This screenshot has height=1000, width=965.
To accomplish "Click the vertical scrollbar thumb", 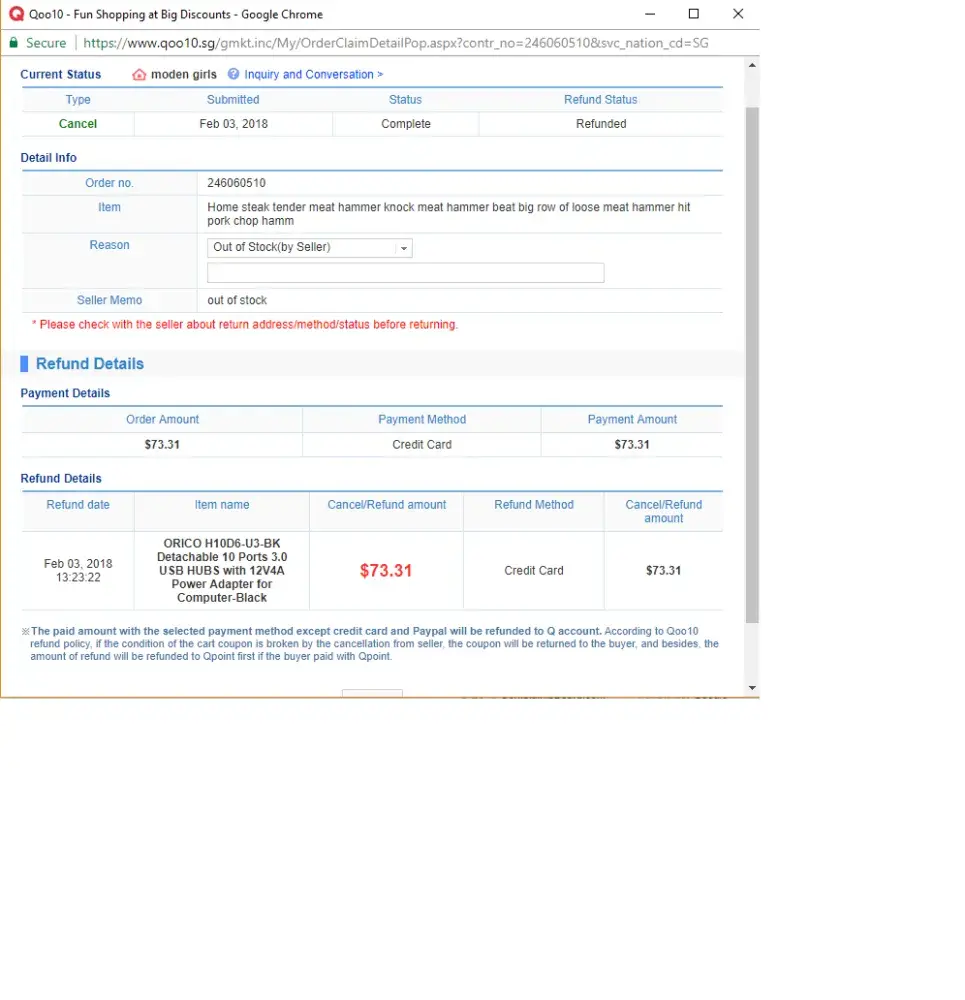I will pos(752,365).
